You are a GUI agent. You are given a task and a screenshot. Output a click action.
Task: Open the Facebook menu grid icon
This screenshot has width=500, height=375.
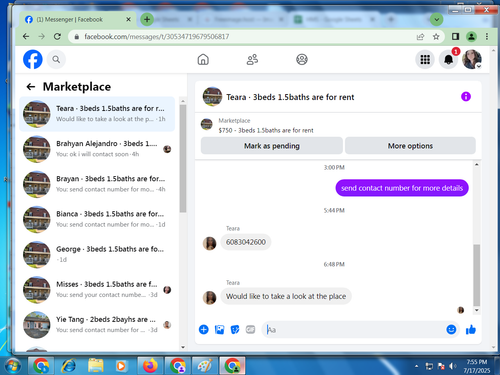pos(425,60)
